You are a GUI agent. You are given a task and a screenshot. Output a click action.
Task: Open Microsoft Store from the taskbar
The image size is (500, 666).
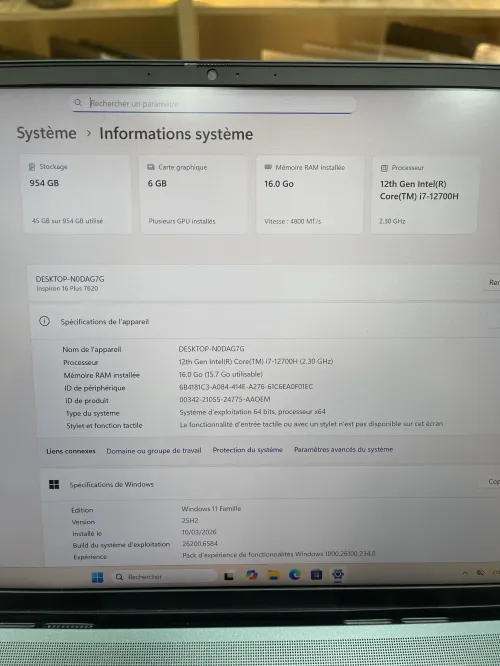click(x=316, y=575)
